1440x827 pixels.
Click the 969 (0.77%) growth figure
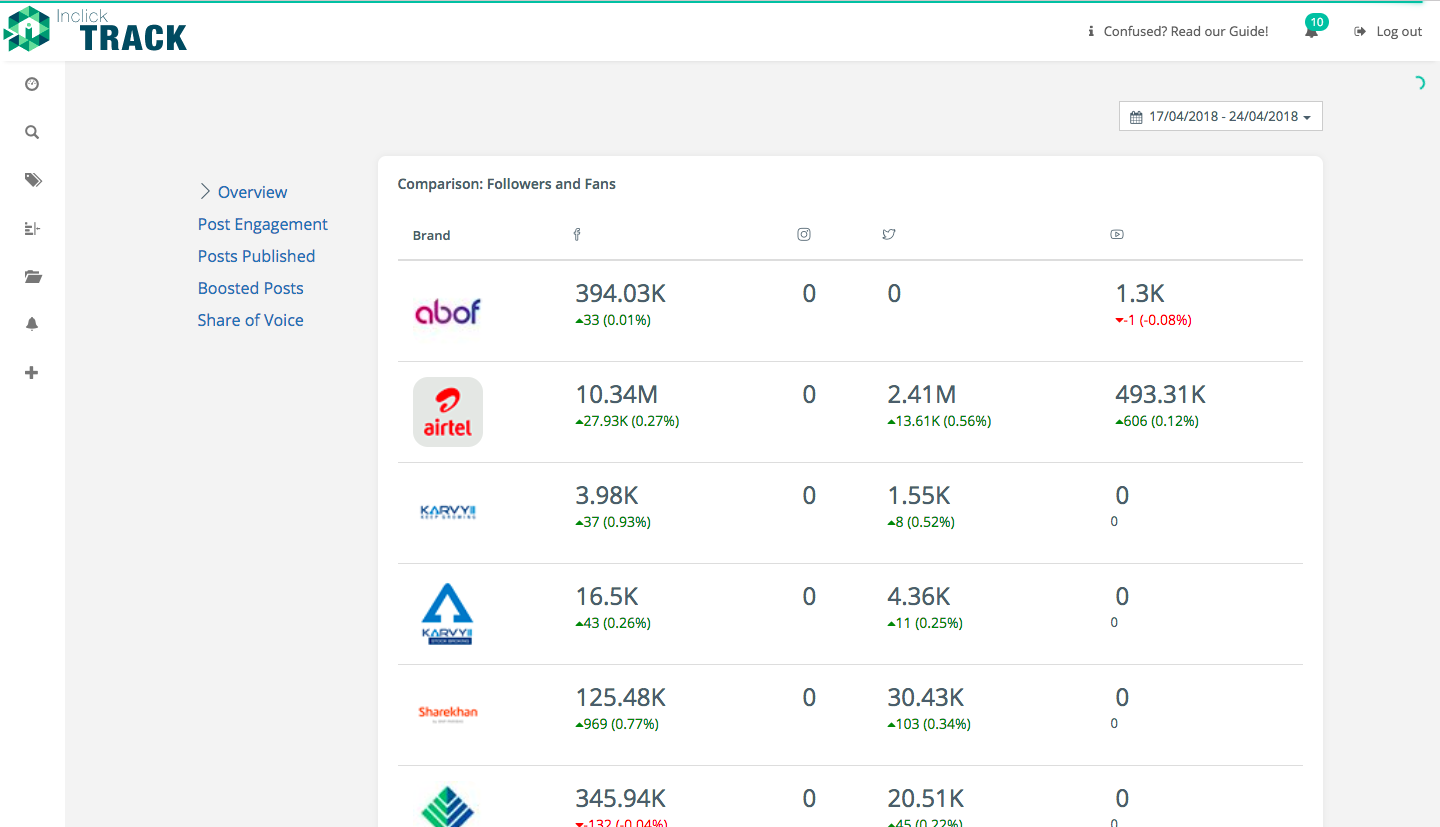pyautogui.click(x=618, y=724)
